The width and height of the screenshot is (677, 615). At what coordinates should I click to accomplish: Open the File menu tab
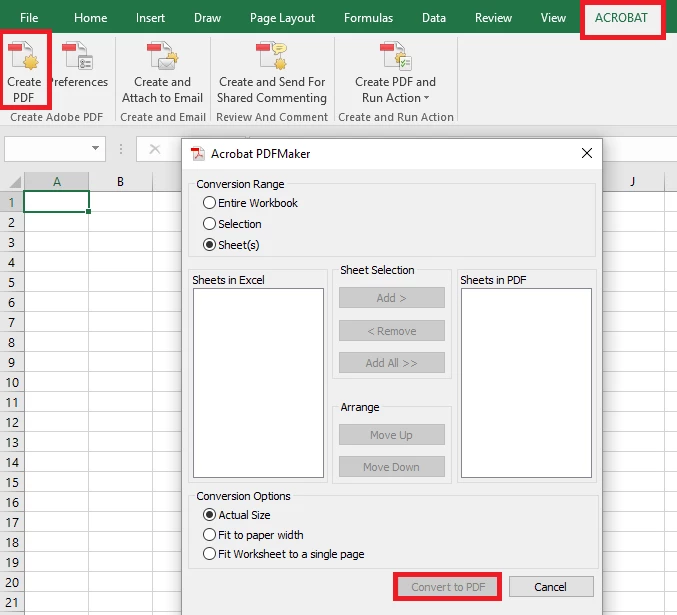[x=29, y=18]
